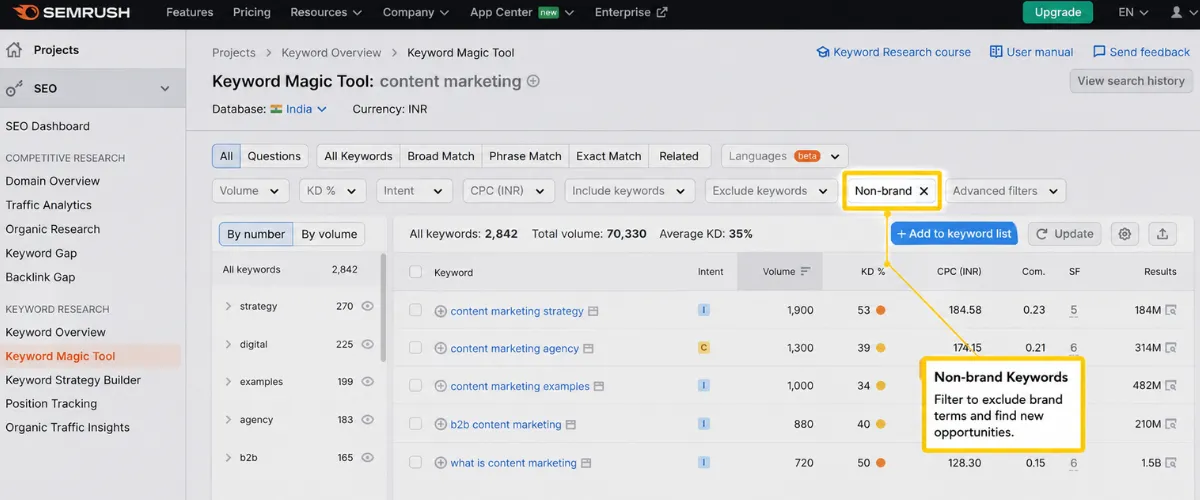The height and width of the screenshot is (500, 1200).
Task: Check the content marketing examples row
Action: [416, 387]
